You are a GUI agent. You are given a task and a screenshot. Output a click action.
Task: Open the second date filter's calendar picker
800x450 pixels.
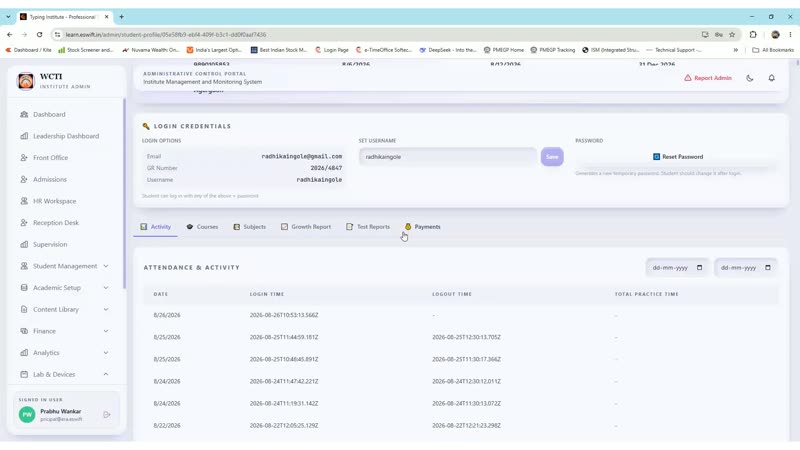pos(768,267)
